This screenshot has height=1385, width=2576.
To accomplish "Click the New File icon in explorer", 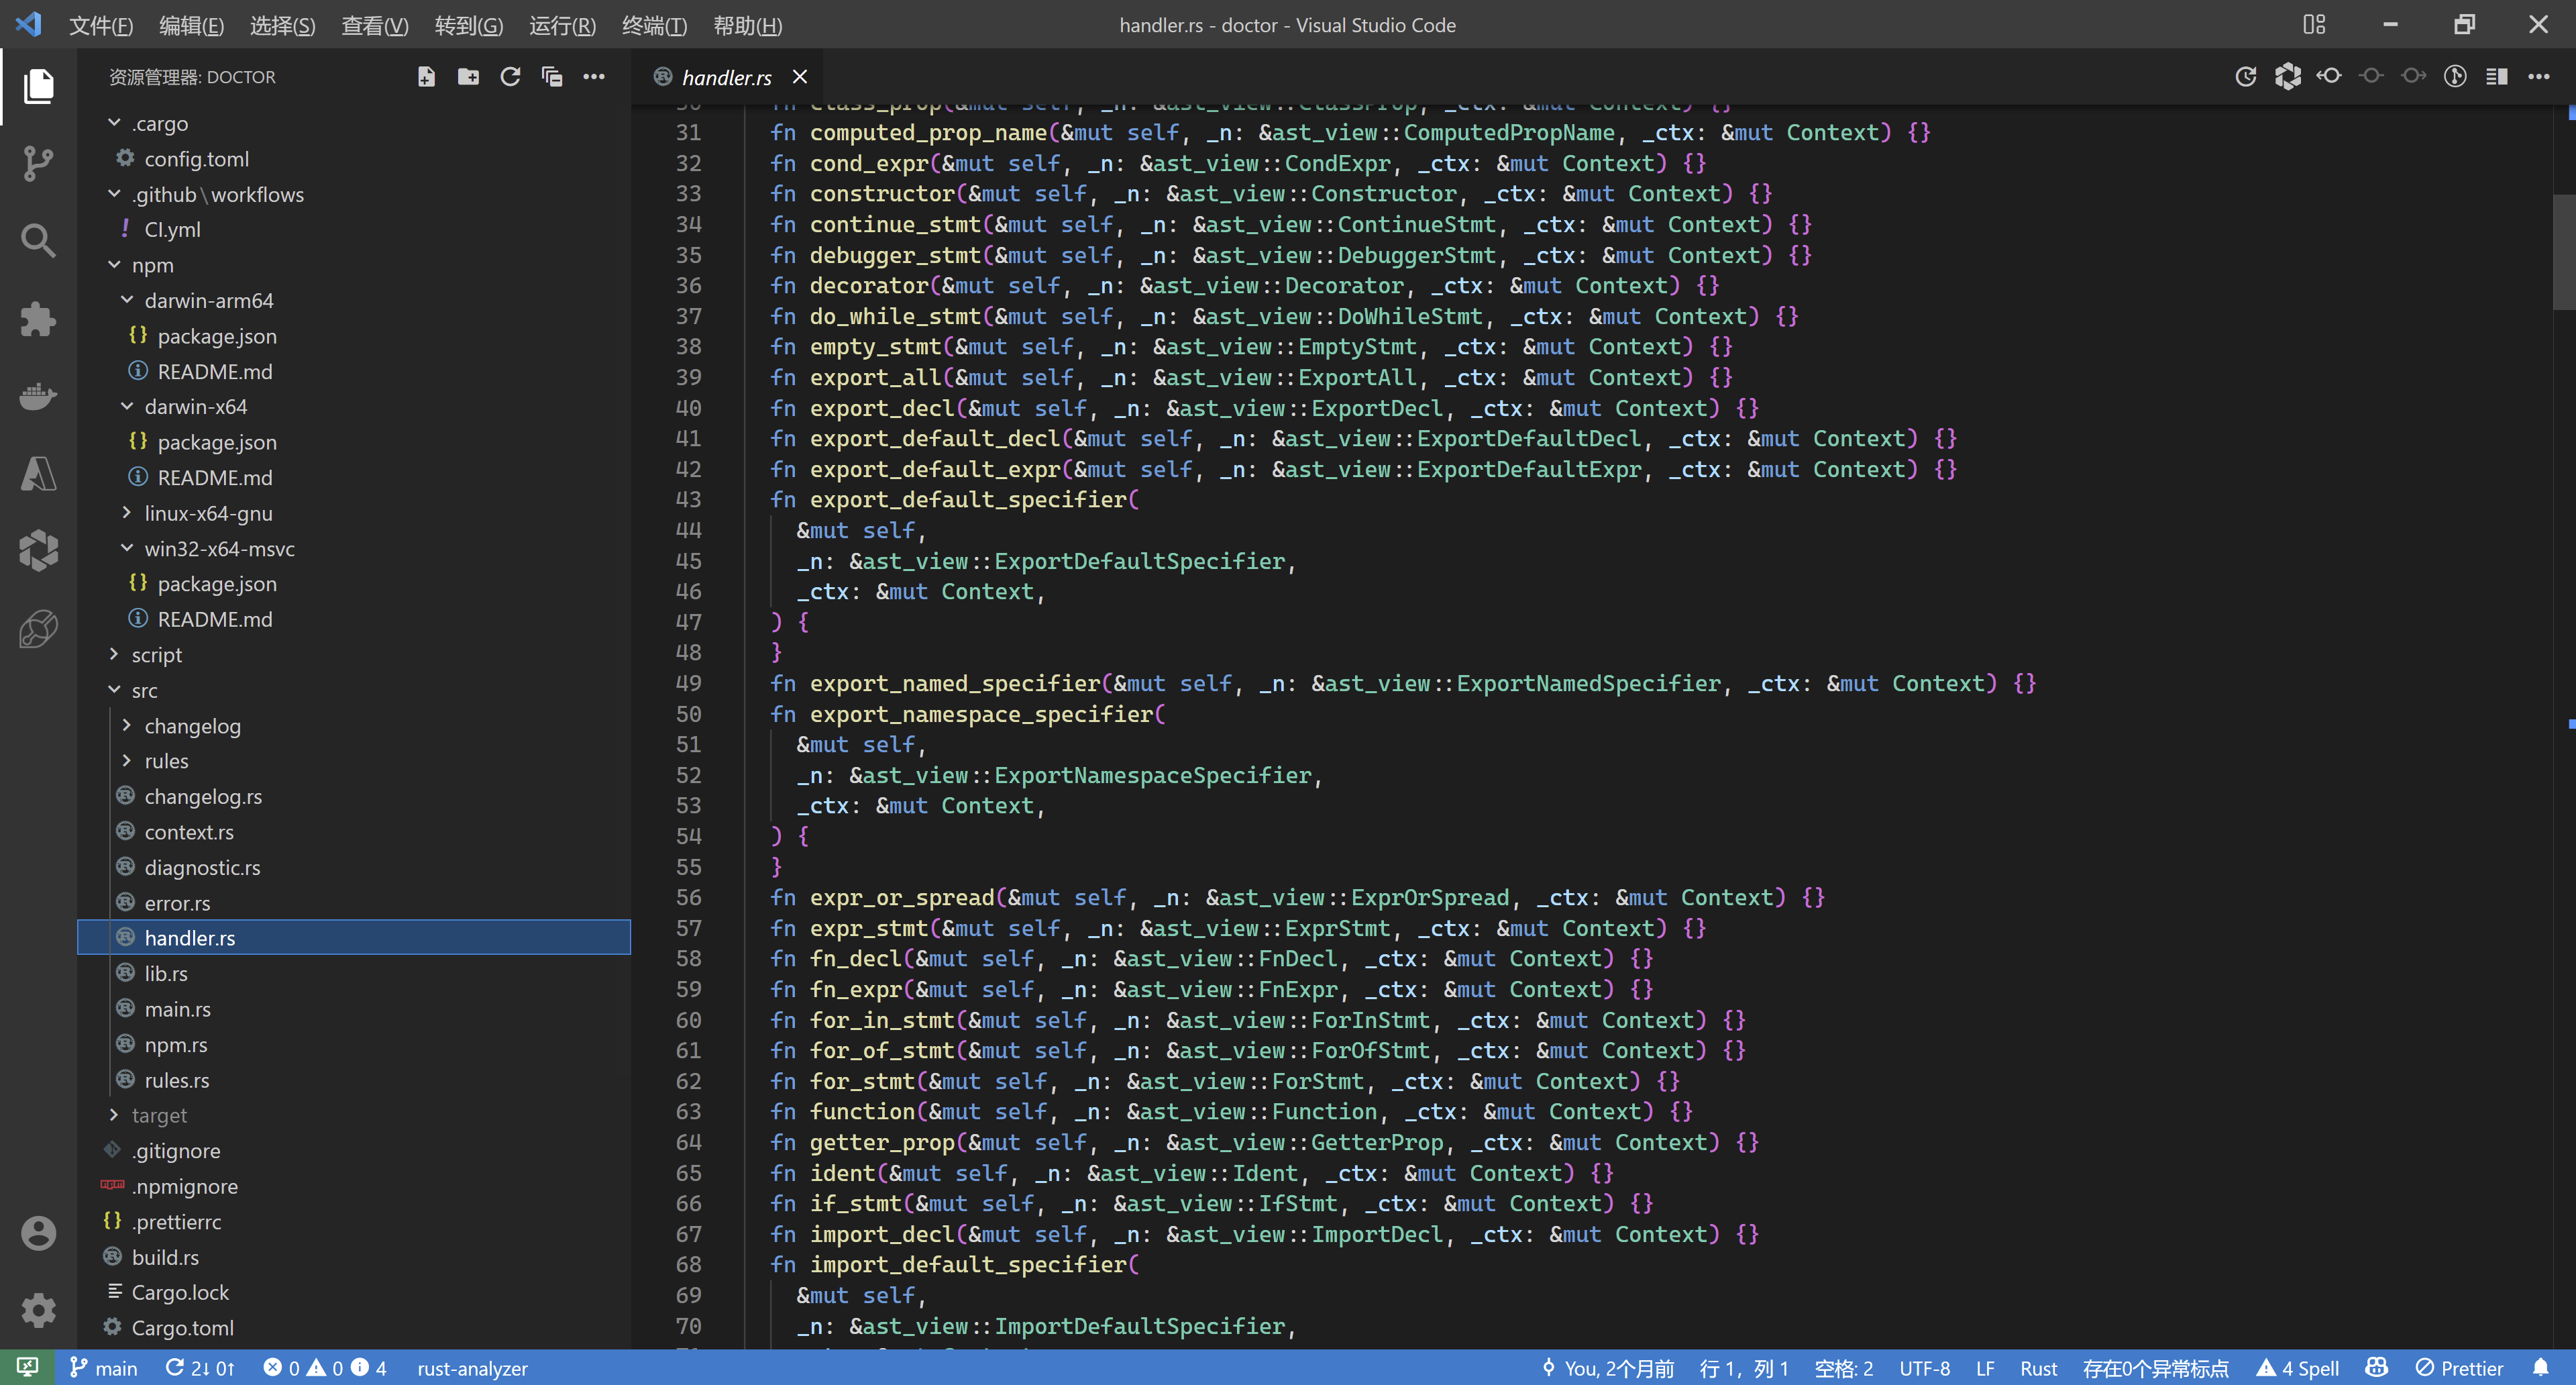I will coord(426,77).
